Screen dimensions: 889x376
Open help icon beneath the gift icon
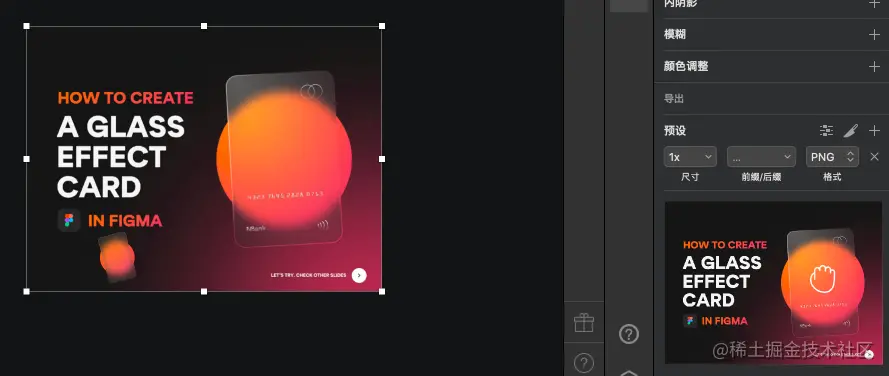pos(583,362)
